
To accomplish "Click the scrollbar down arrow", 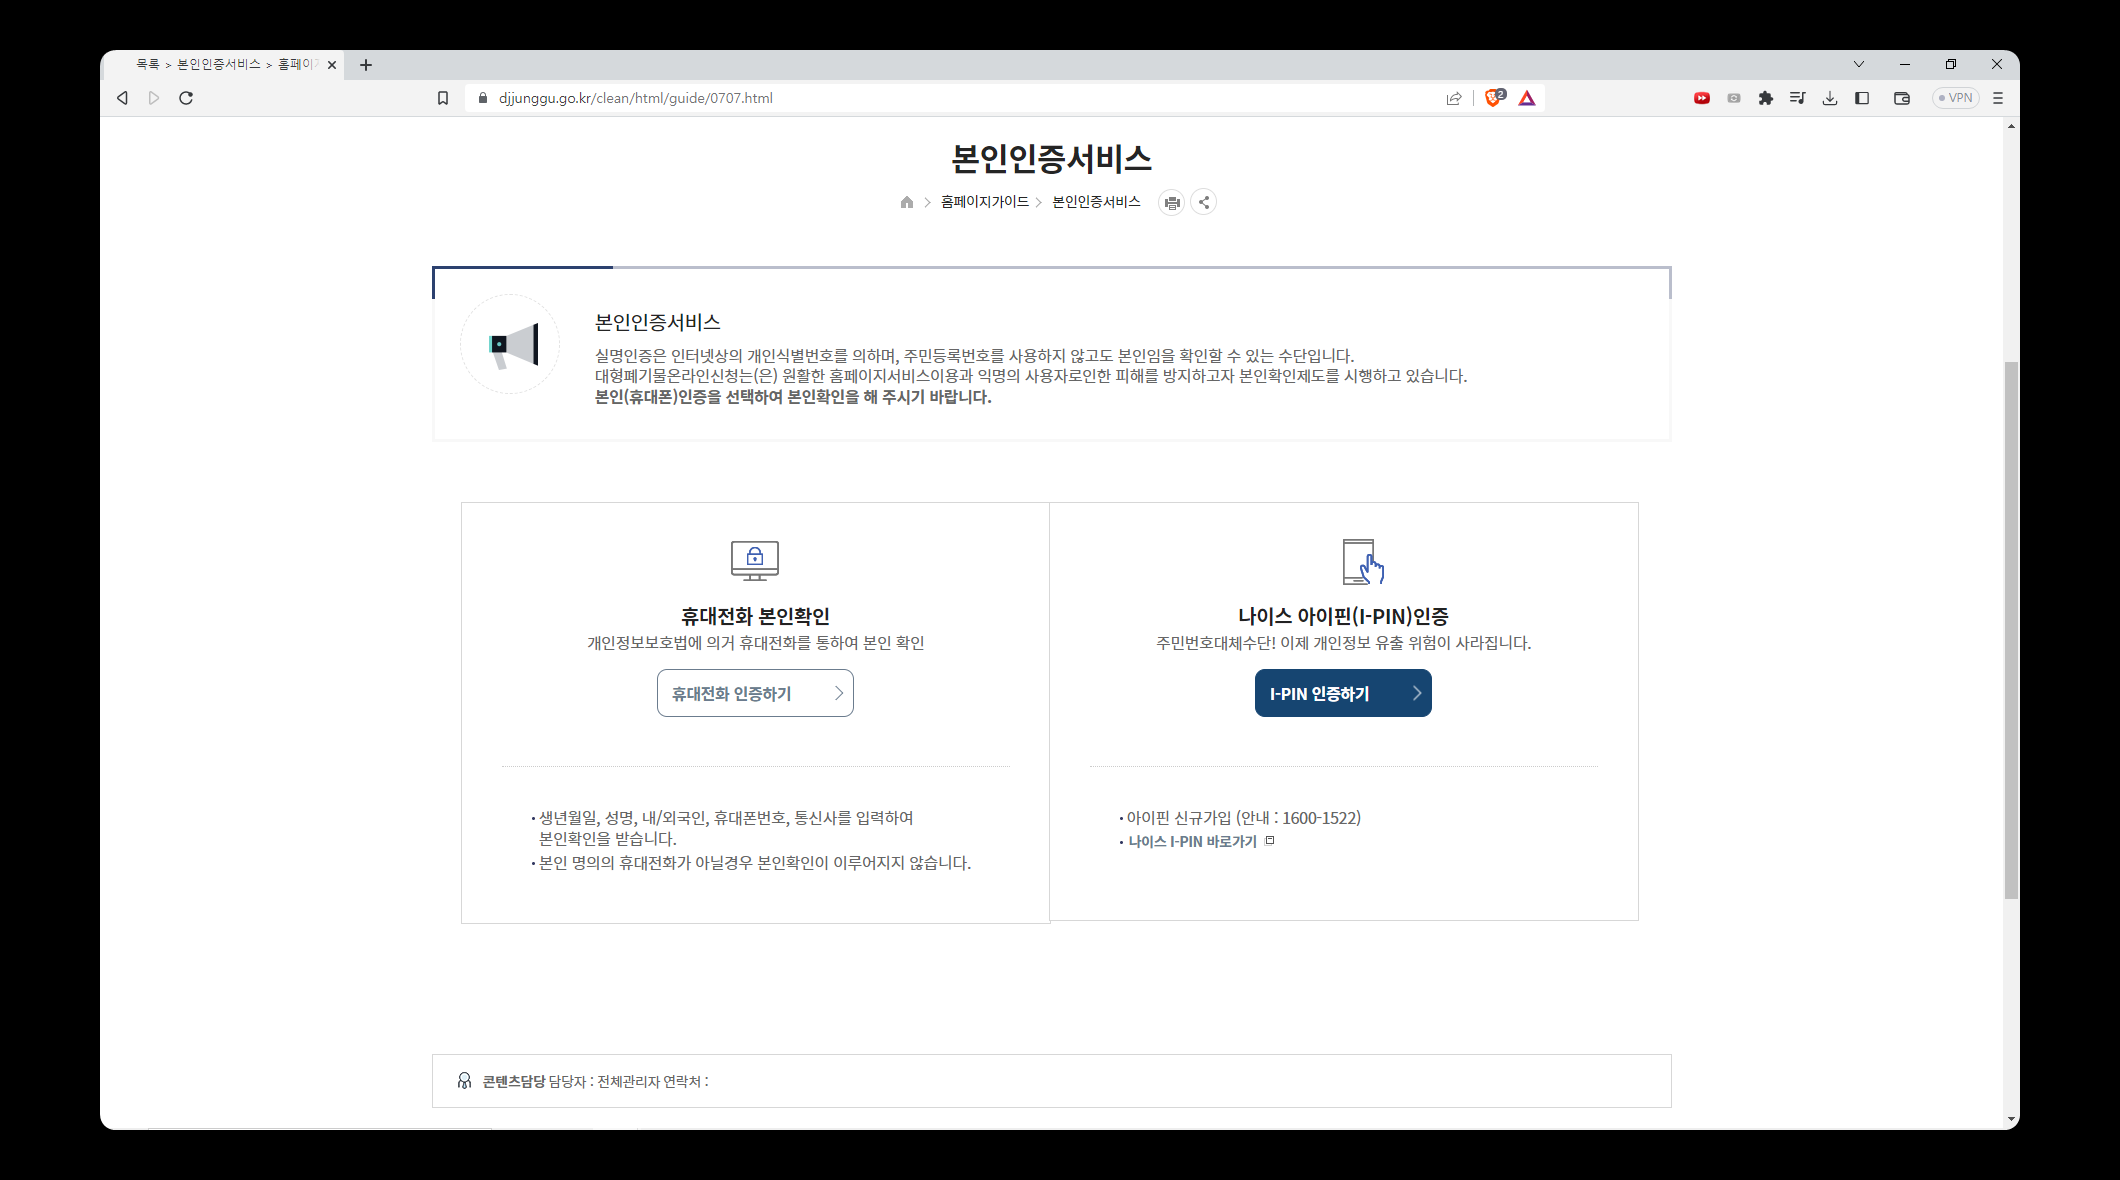I will coord(2011,1120).
